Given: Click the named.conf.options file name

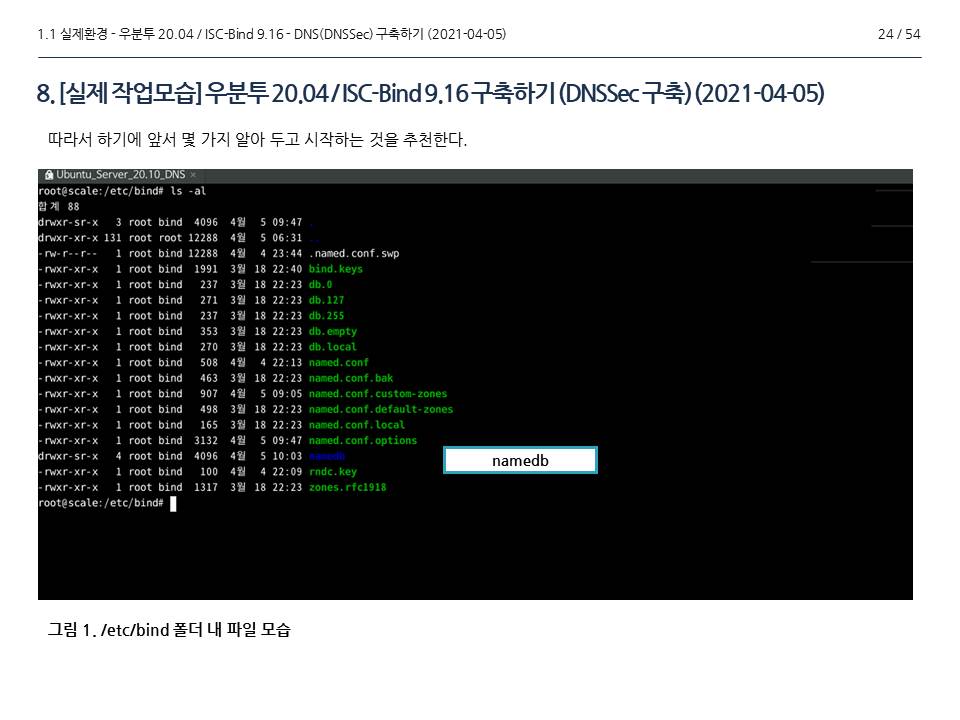Looking at the screenshot, I should (362, 441).
